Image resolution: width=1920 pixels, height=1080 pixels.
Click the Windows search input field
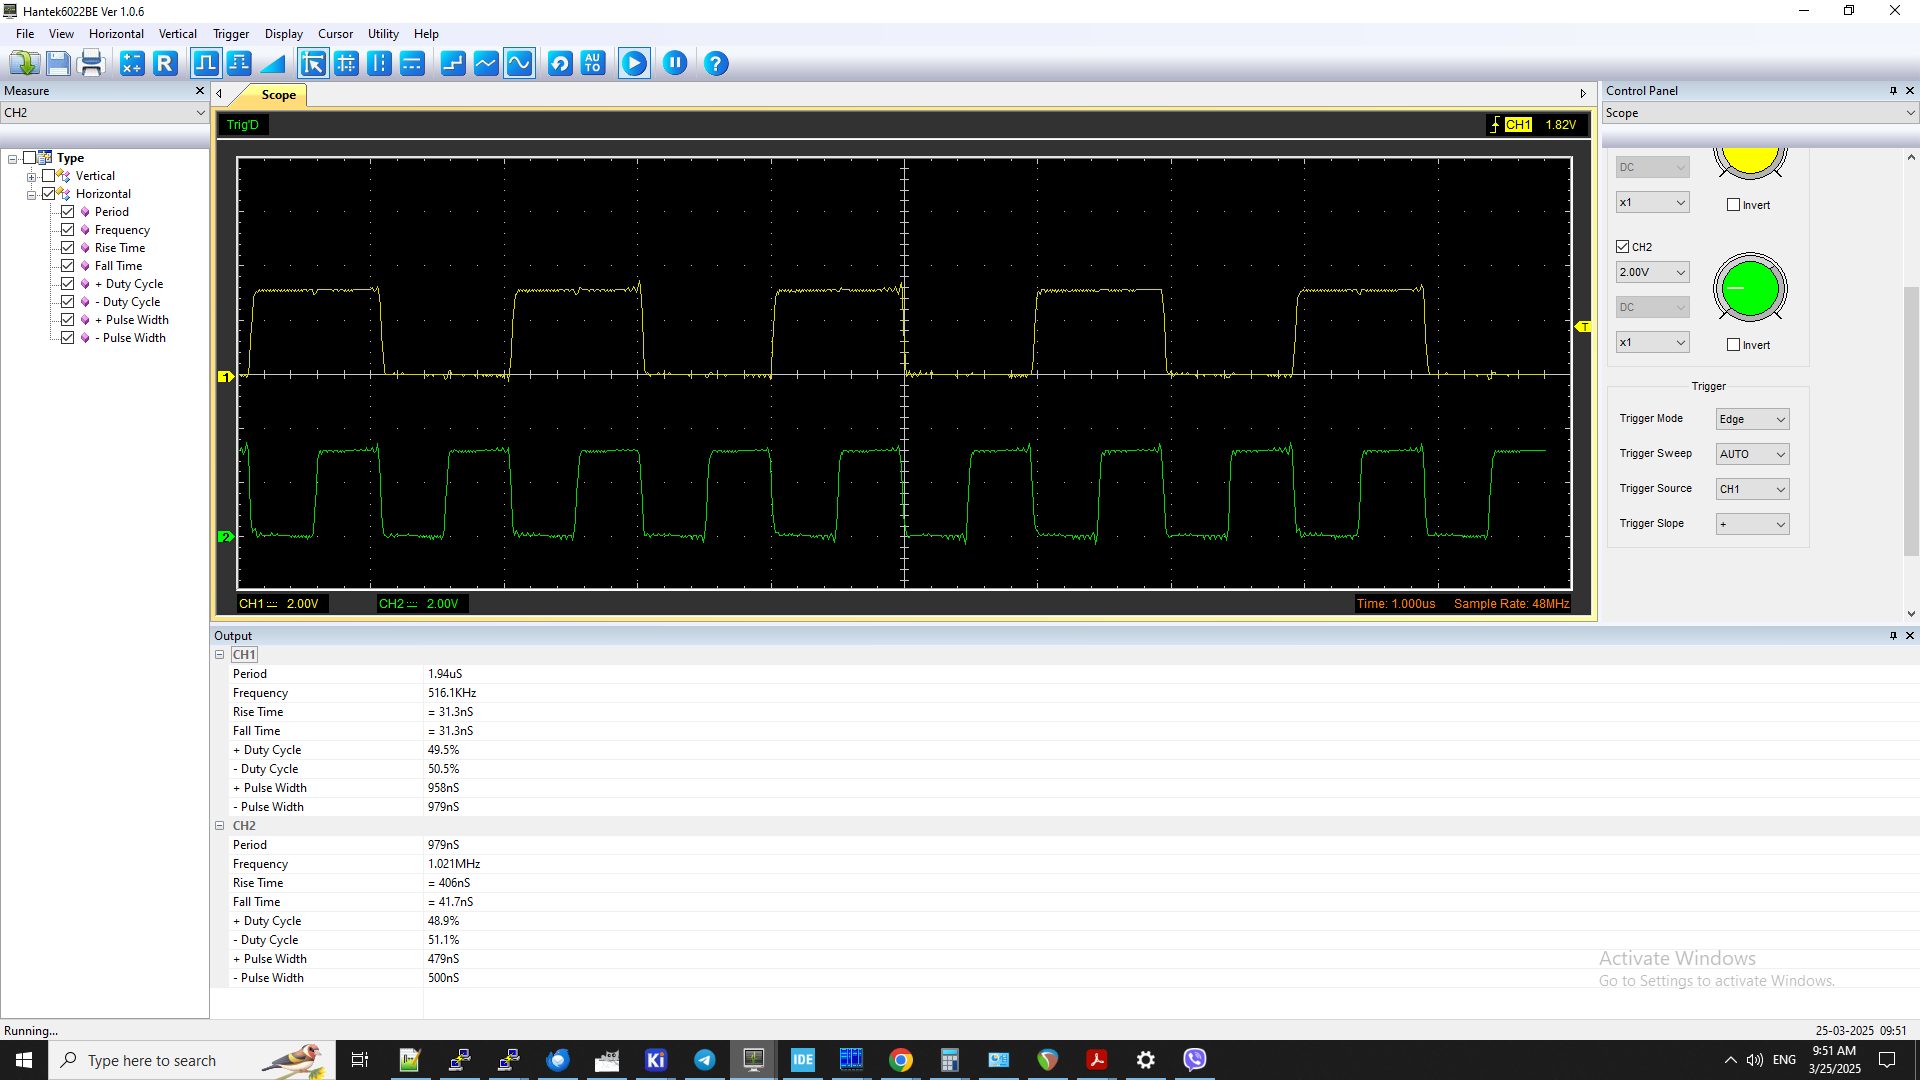(170, 1059)
